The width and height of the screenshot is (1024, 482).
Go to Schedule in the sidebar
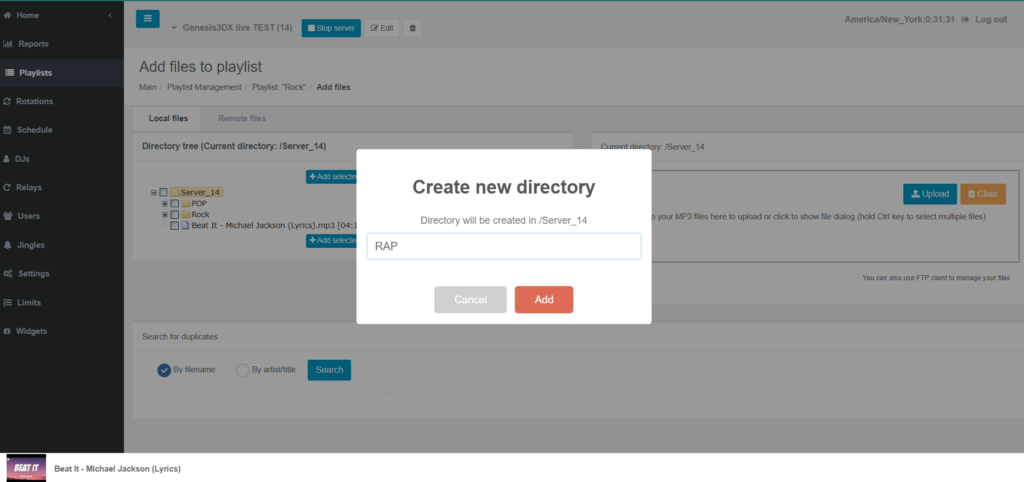coord(34,130)
